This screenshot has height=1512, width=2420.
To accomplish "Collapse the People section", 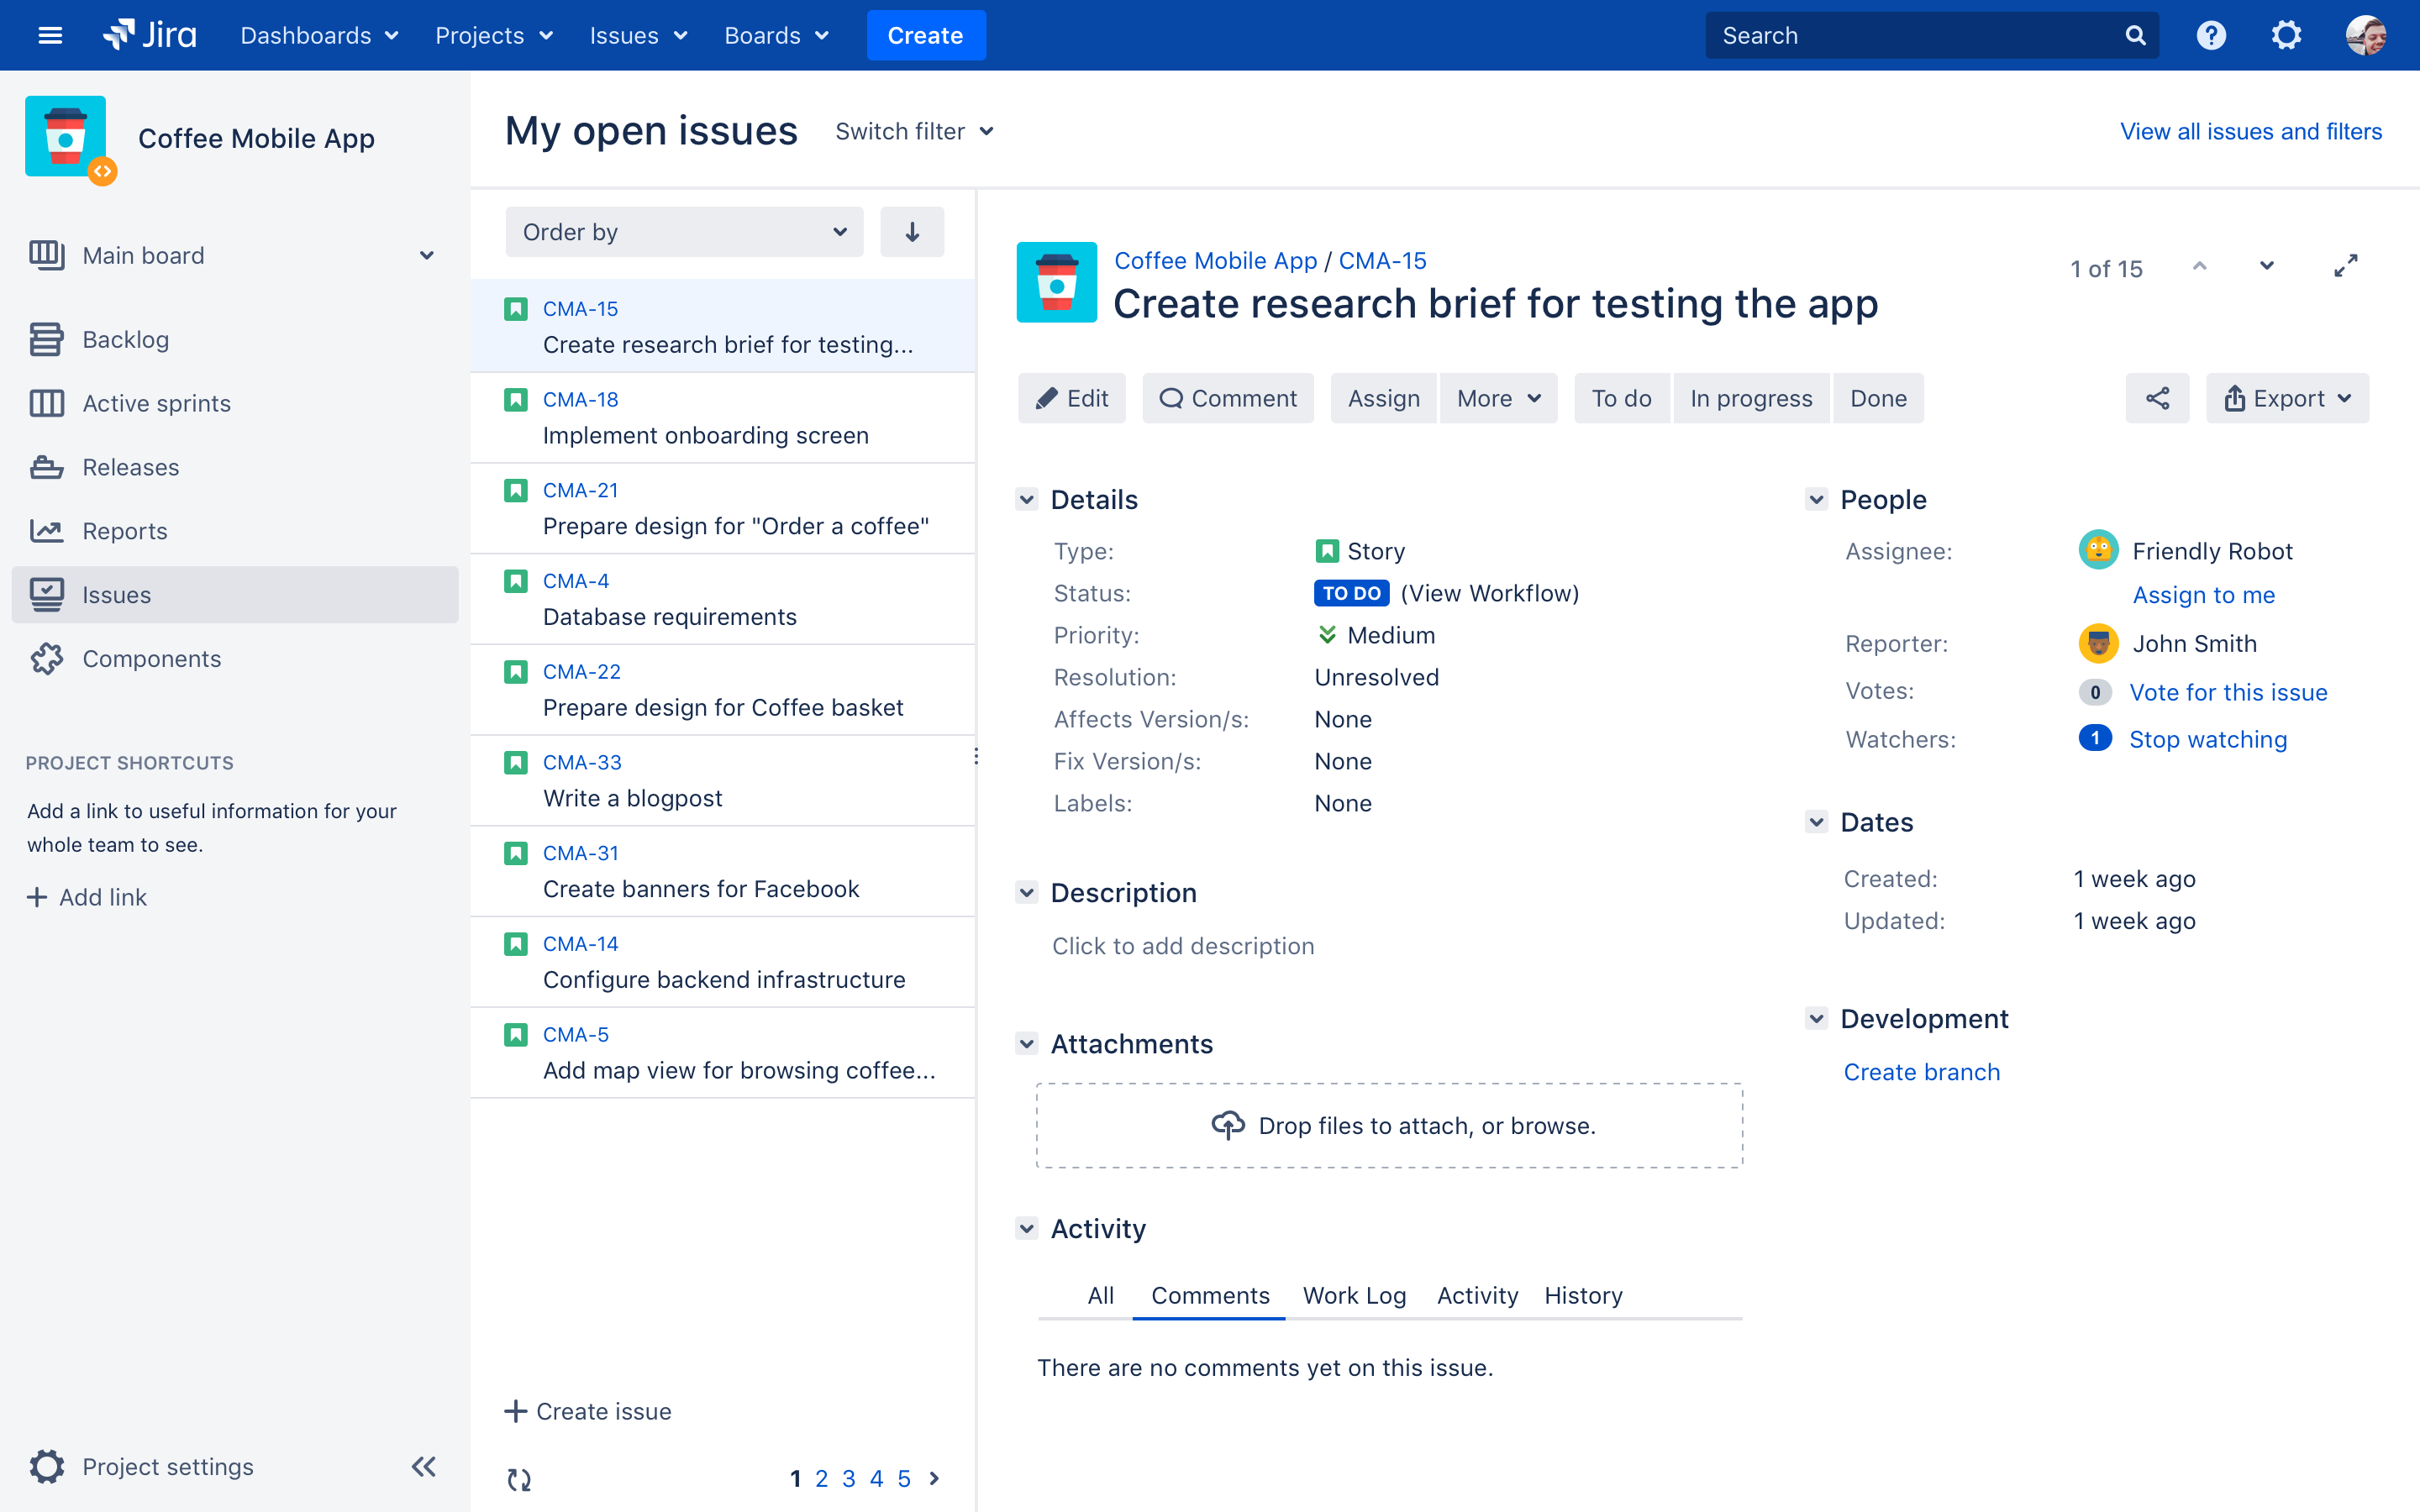I will (1817, 499).
